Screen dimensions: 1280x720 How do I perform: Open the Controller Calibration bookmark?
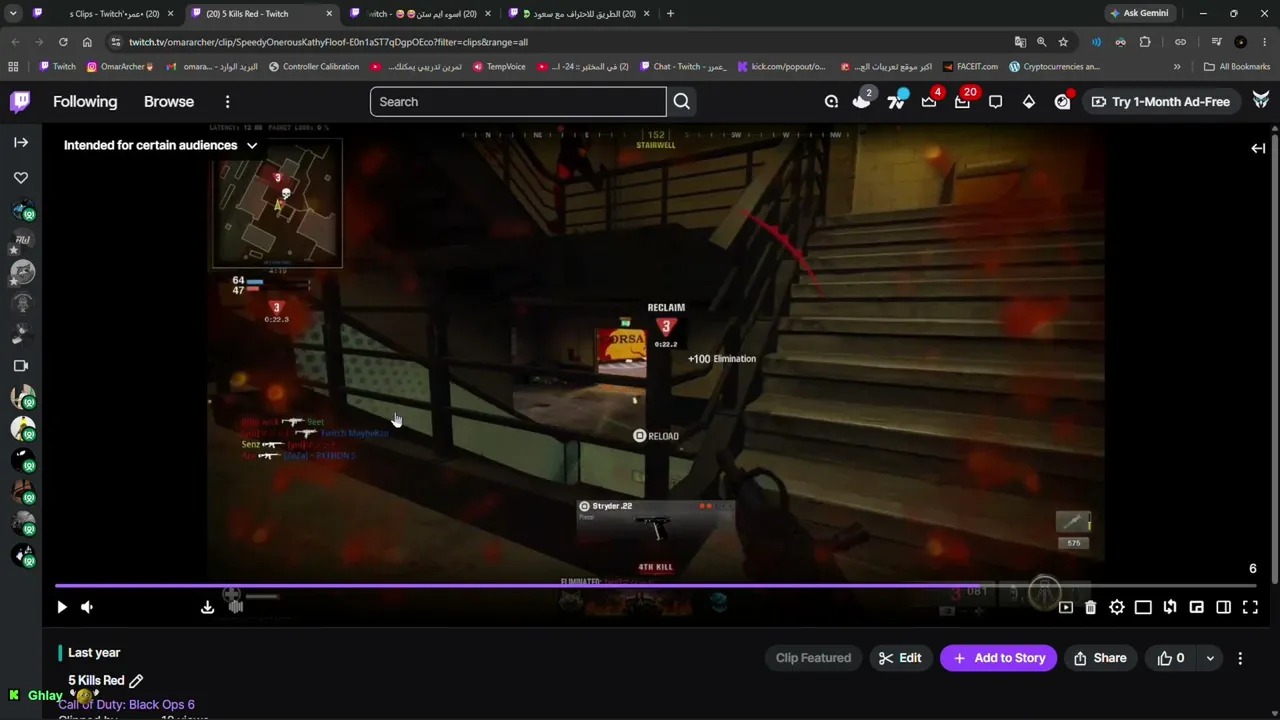tap(314, 67)
